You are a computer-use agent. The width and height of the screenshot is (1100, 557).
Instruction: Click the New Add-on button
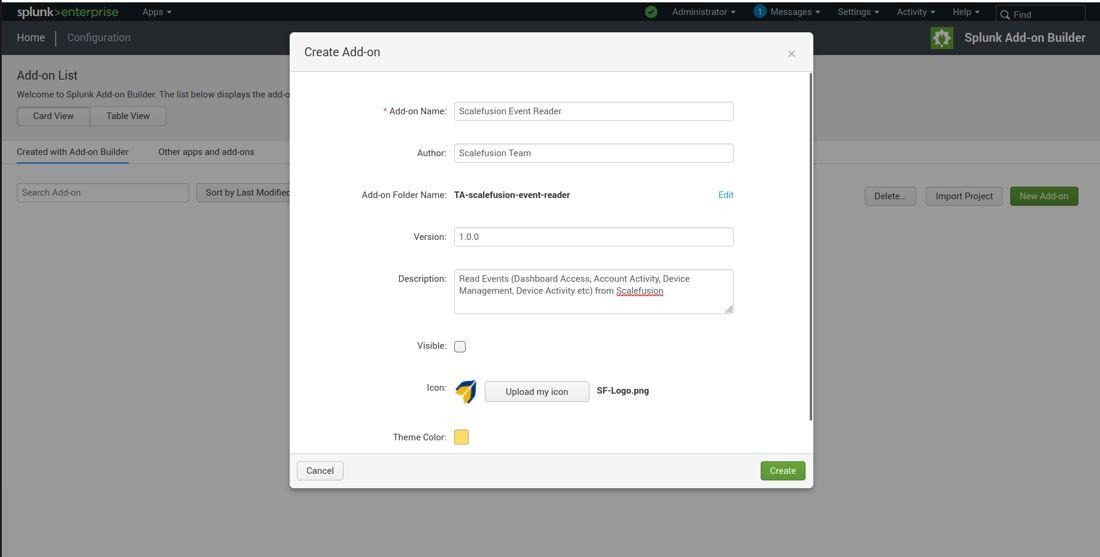pyautogui.click(x=1044, y=196)
